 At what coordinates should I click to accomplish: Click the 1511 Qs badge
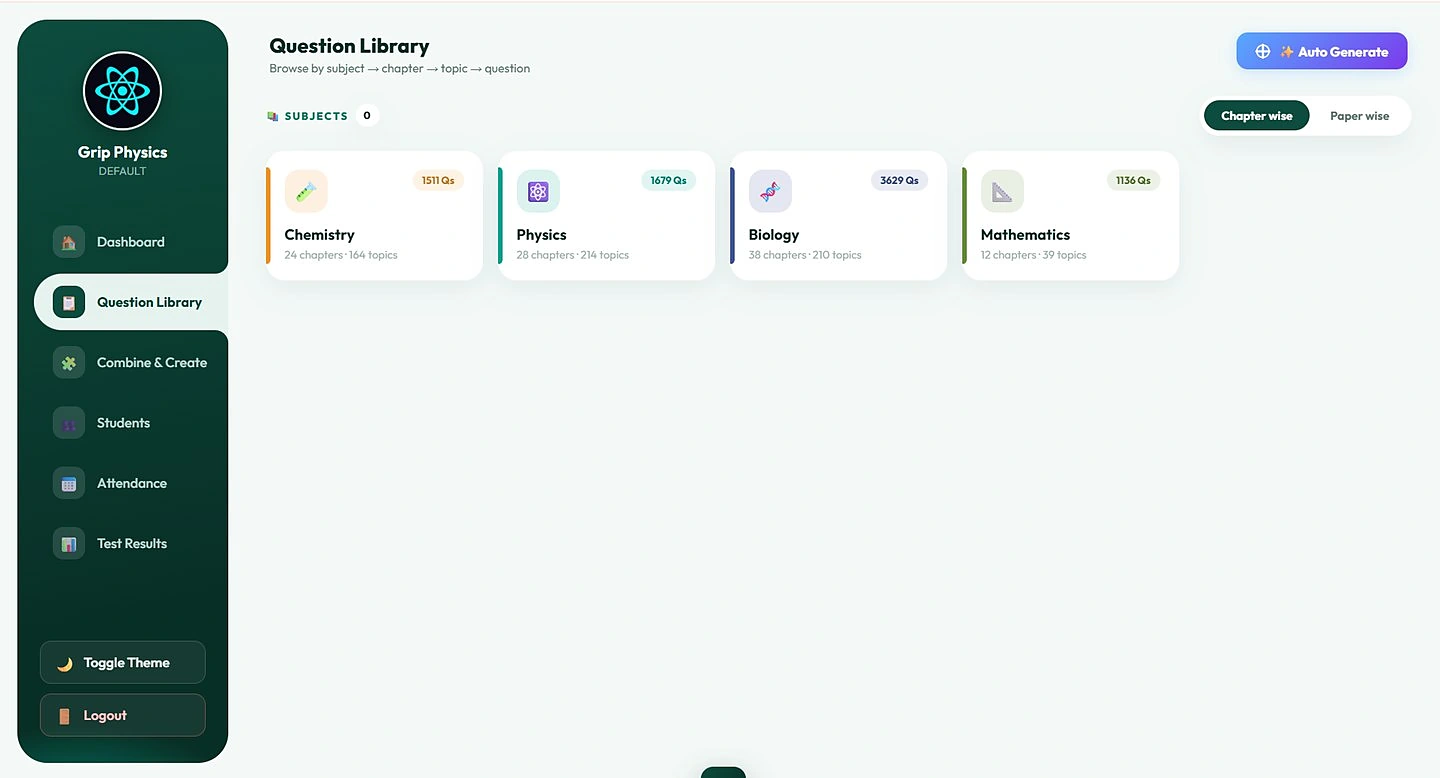[x=438, y=181]
